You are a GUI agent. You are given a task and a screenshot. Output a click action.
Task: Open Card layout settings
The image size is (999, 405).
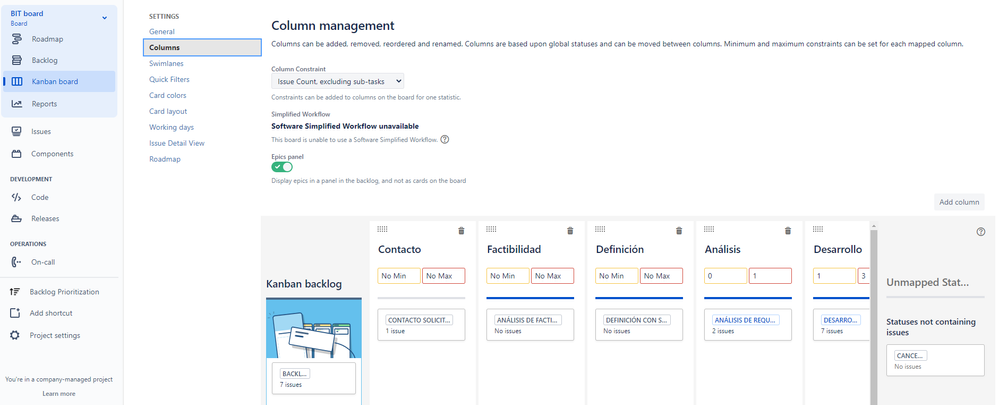[168, 111]
